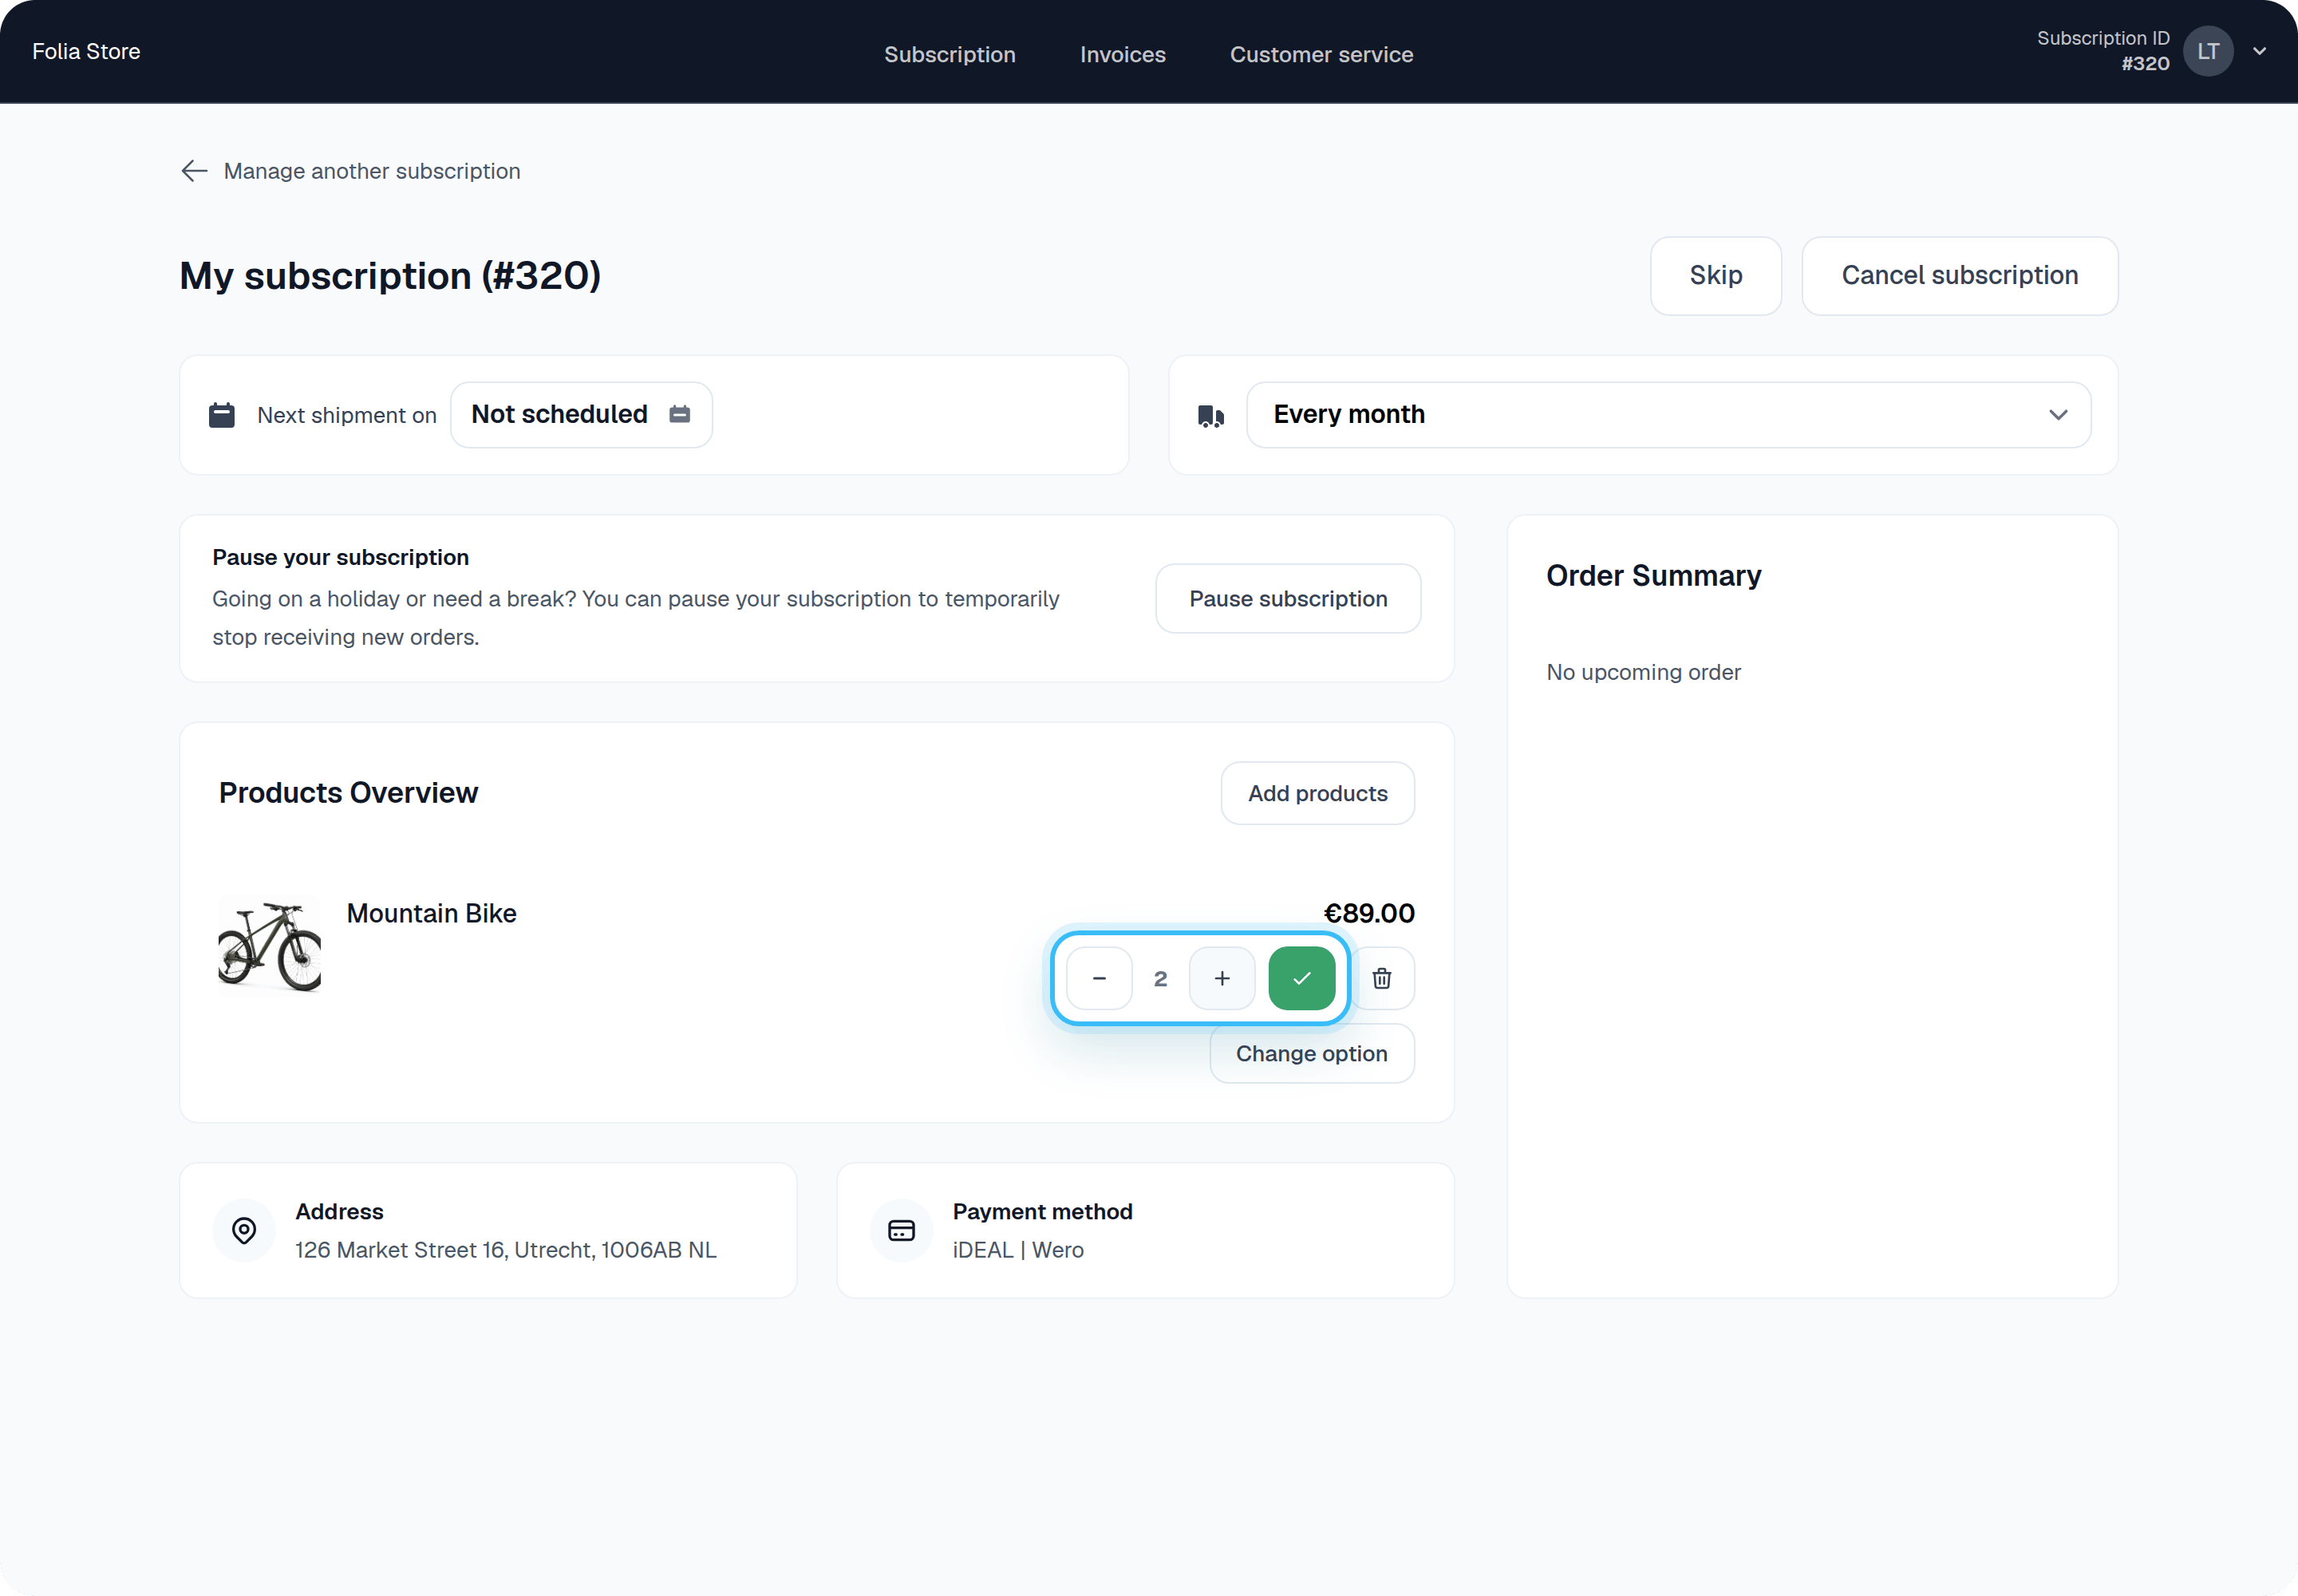Viewport: 2298px width, 1596px height.
Task: Click the delivery truck icon
Action: pyautogui.click(x=1211, y=416)
